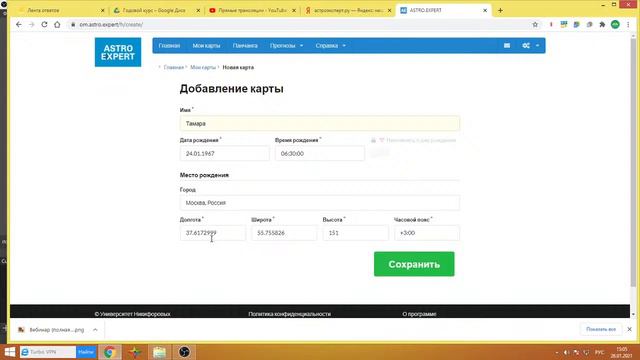640x360 pixels.
Task: Click the taskbar clock and date
Action: point(622,352)
